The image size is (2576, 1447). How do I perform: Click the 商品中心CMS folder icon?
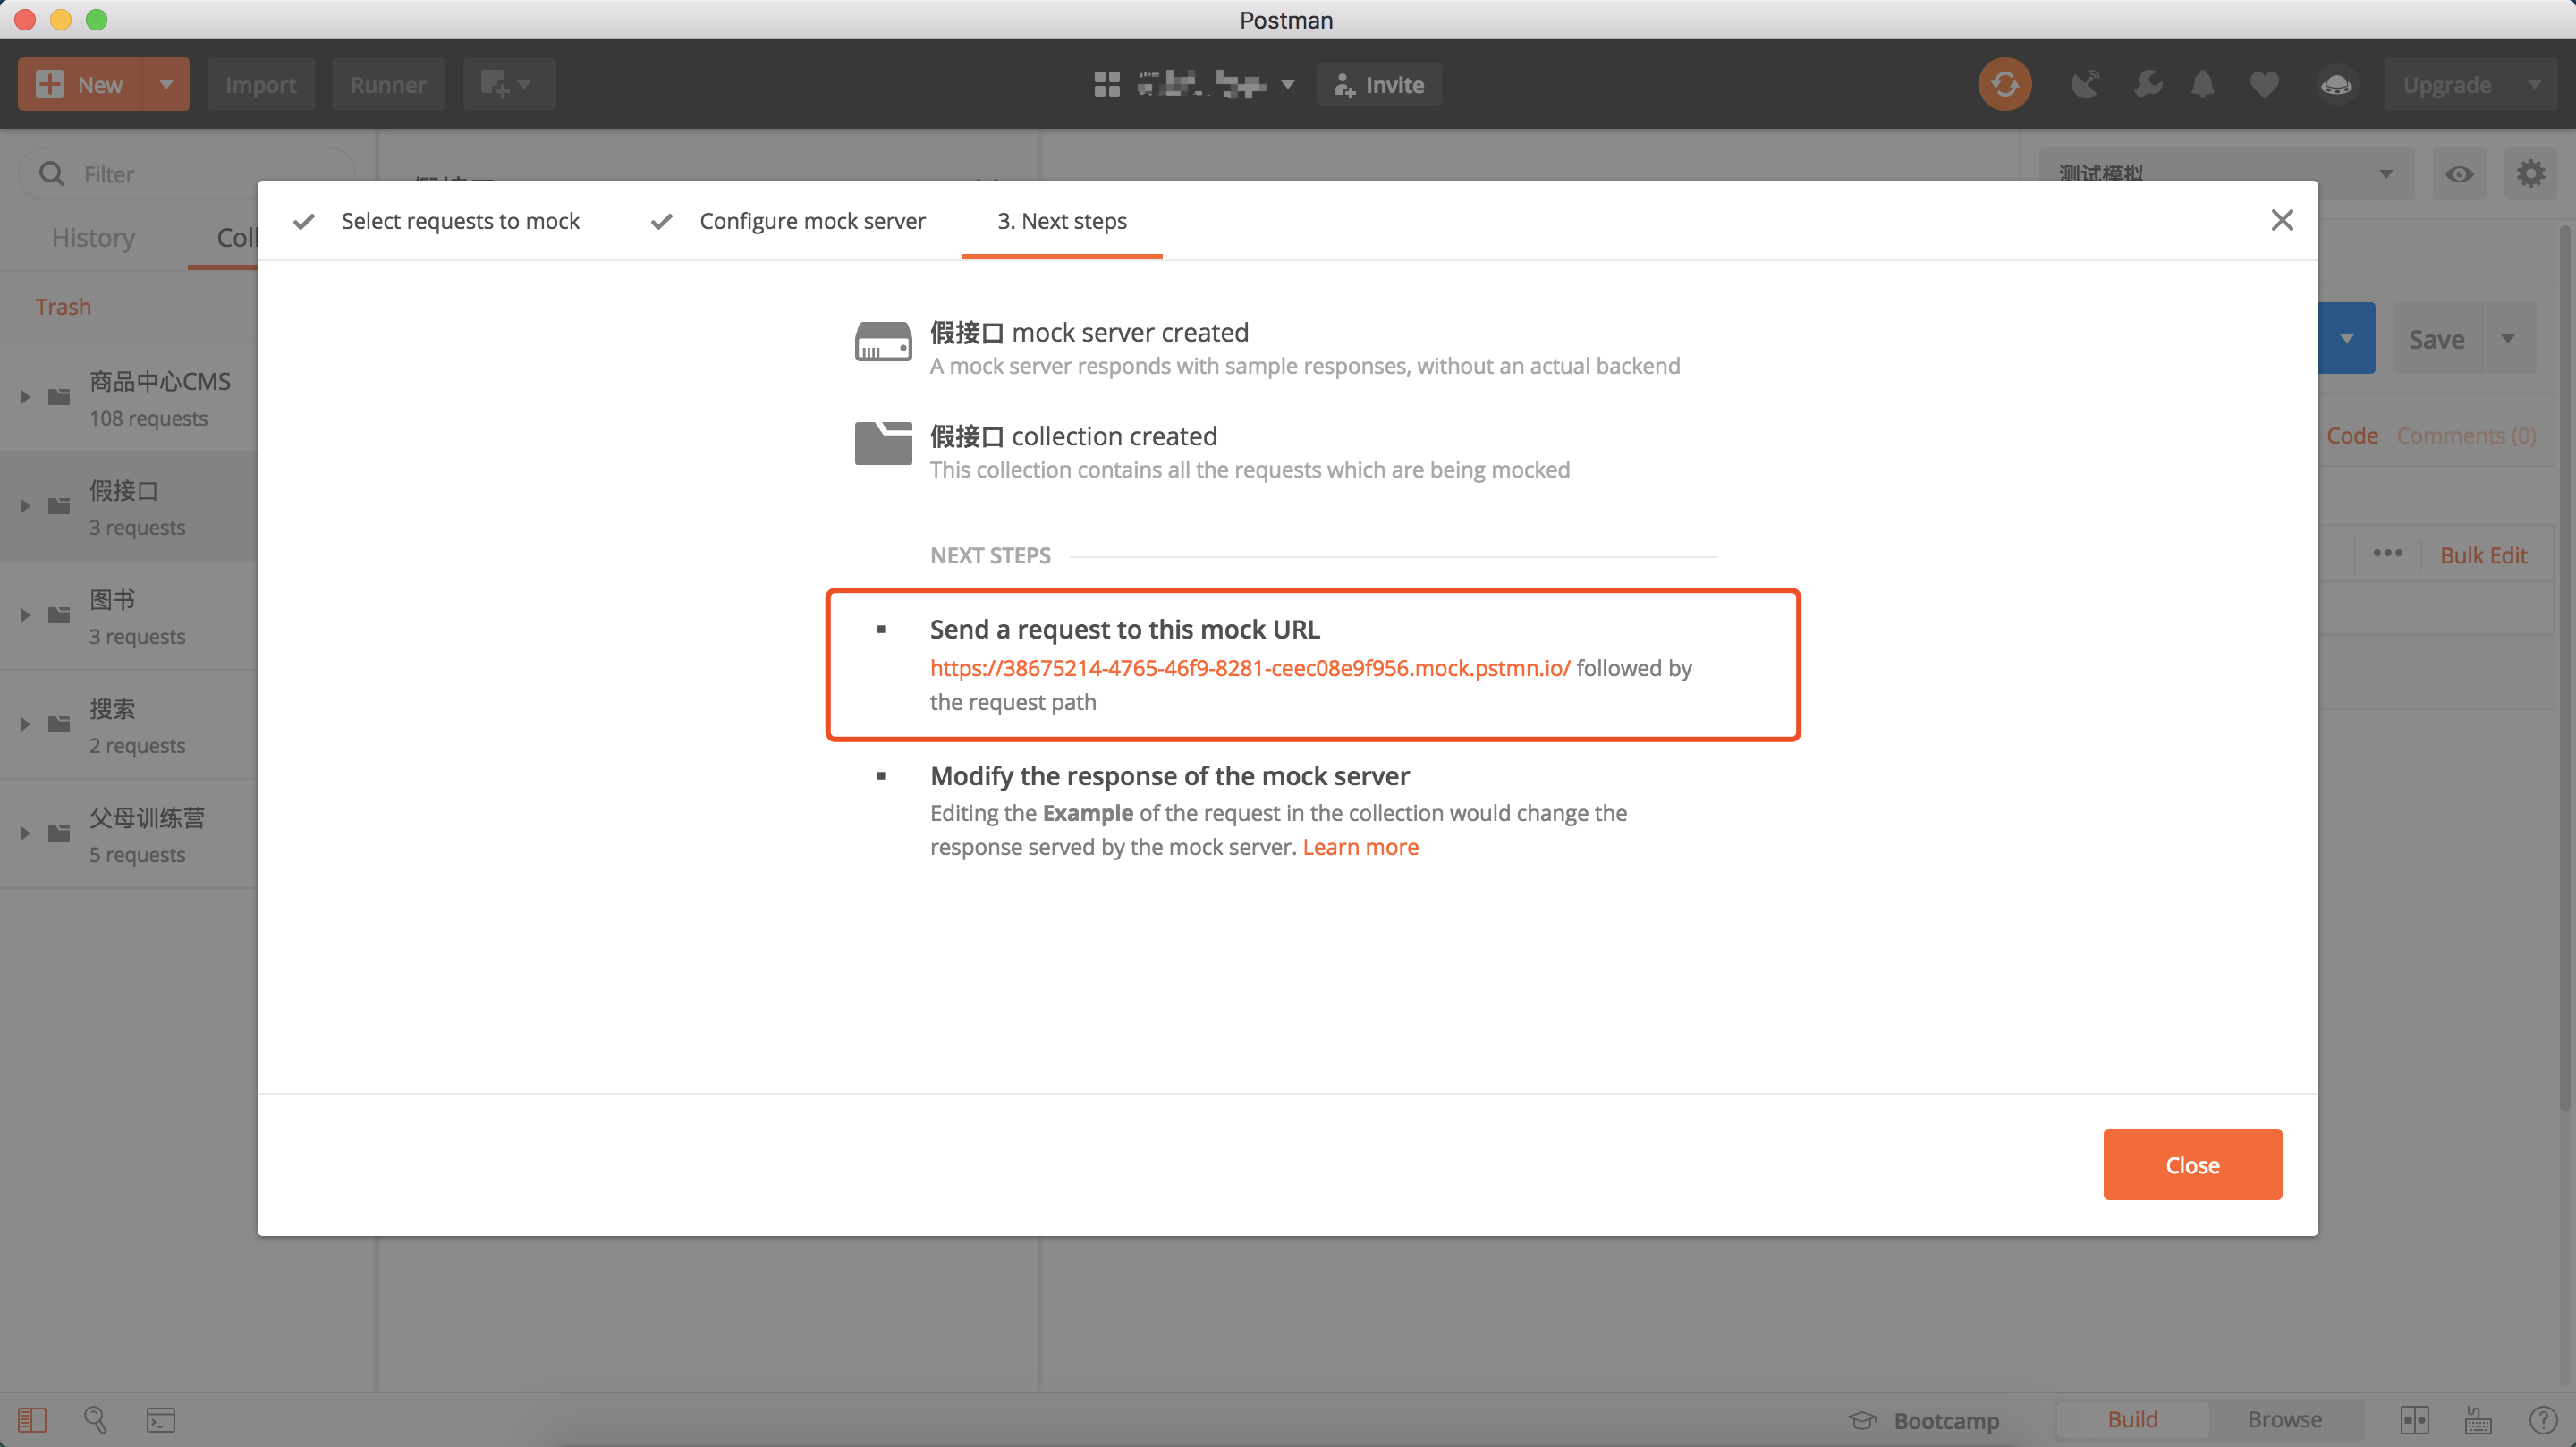click(60, 397)
